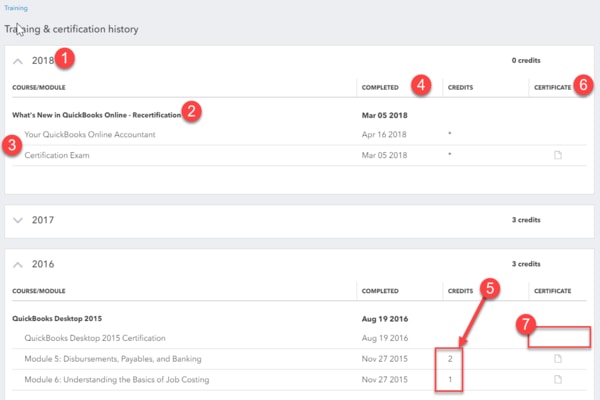Click CREDITS column header in 2016 table
This screenshot has height=400, width=600.
(x=460, y=291)
